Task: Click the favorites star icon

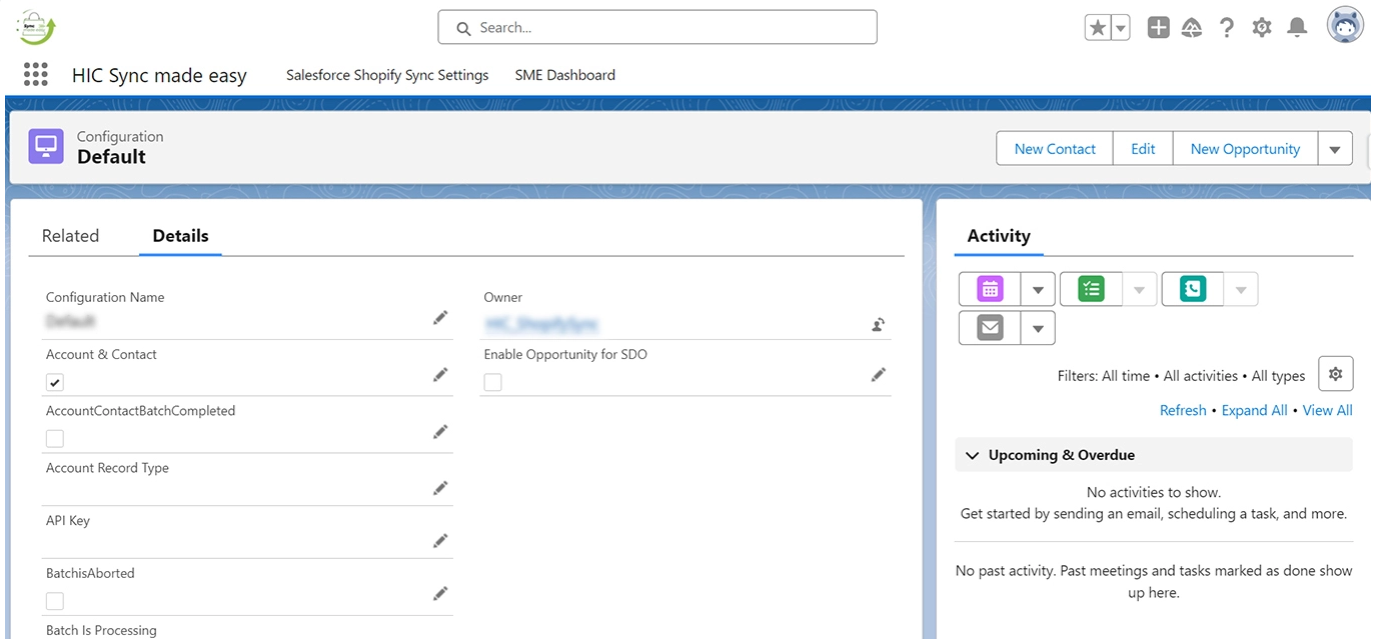Action: (1098, 28)
